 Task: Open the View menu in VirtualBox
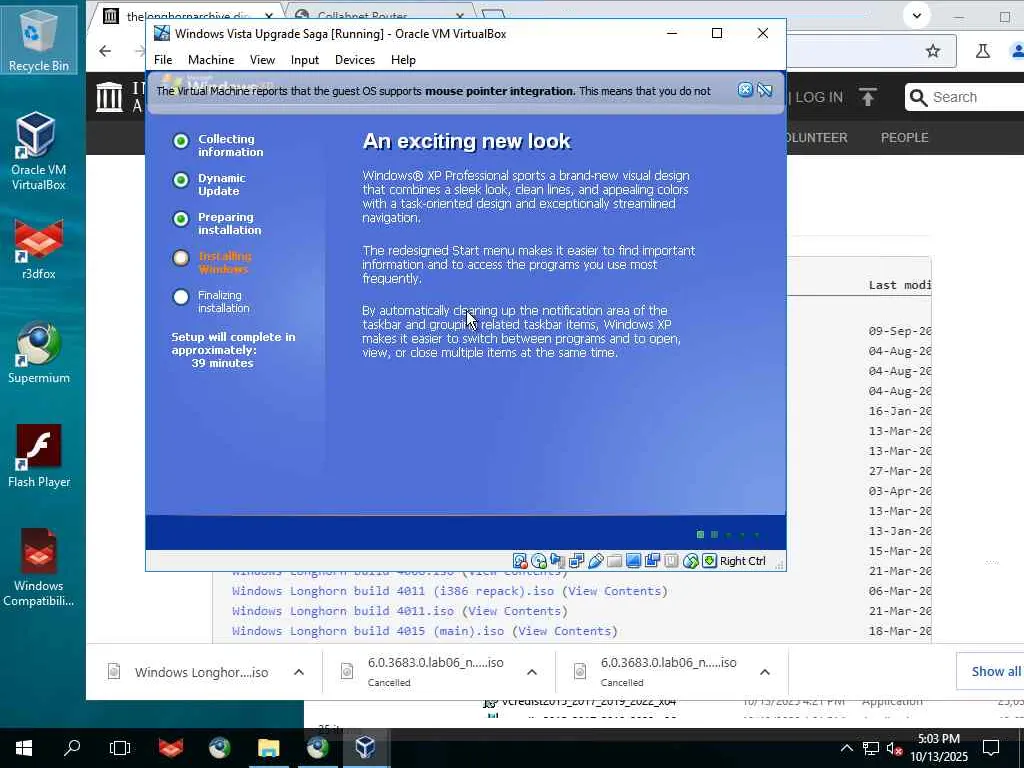tap(262, 59)
